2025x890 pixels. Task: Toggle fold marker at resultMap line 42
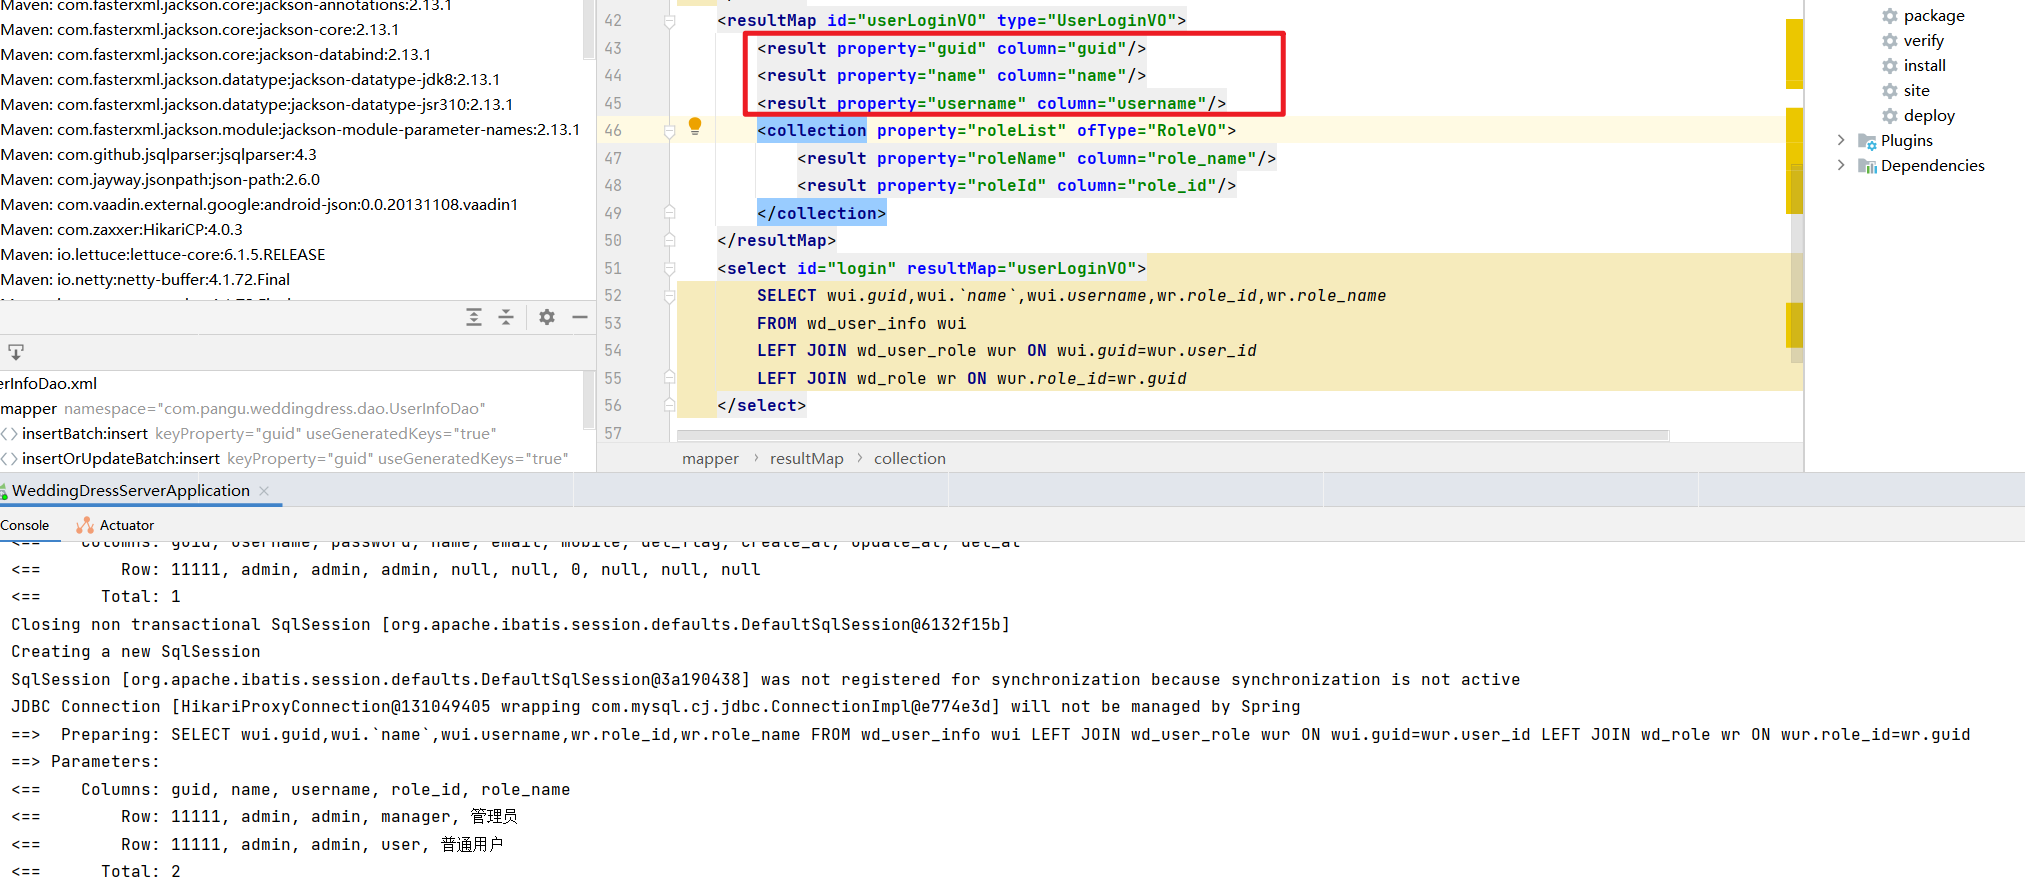(670, 21)
